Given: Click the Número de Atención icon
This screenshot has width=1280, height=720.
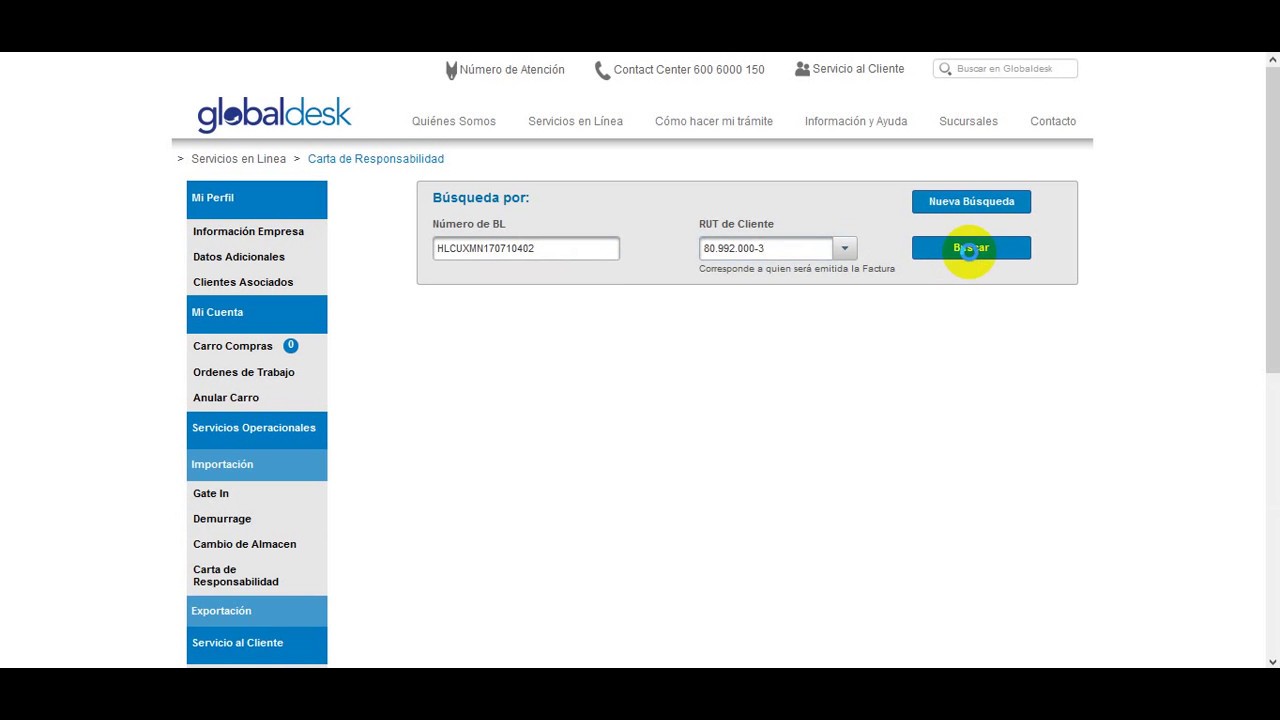Looking at the screenshot, I should (x=451, y=70).
